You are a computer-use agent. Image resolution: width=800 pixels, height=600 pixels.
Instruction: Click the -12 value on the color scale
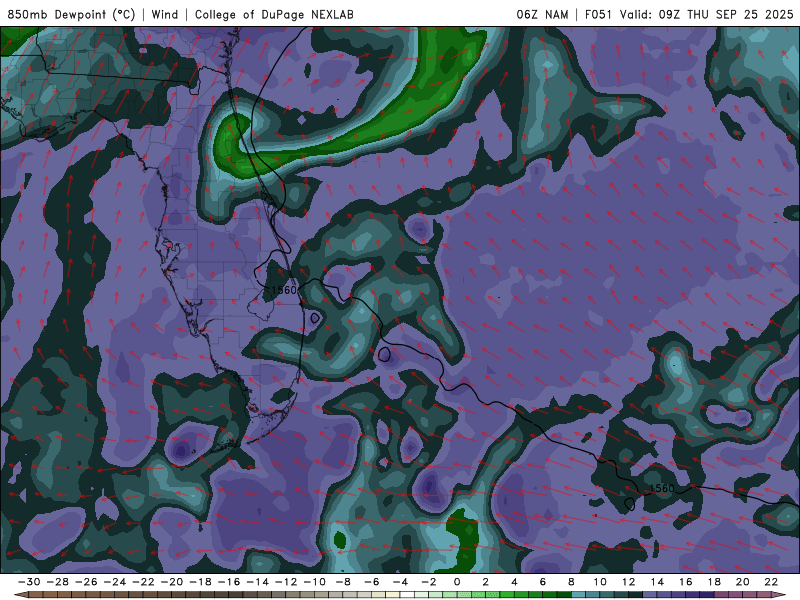(286, 582)
